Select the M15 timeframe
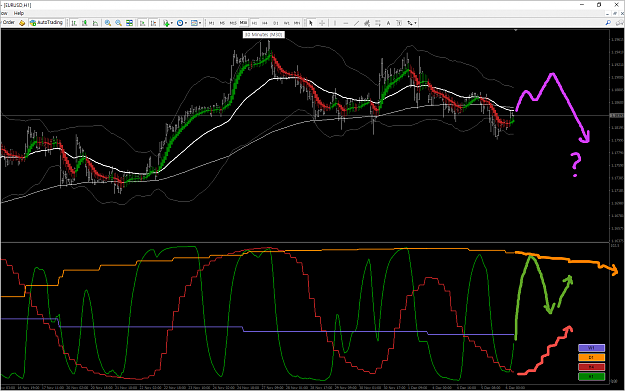 233,23
